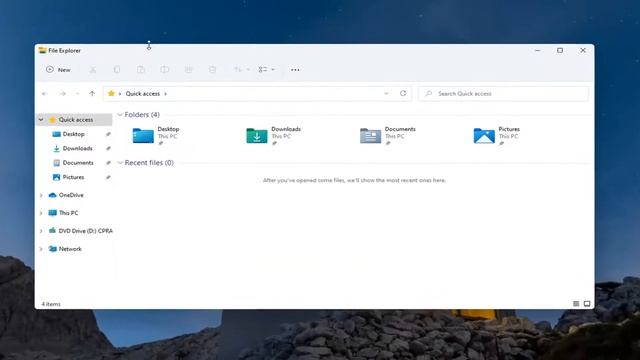Open the Sort options dropdown

[x=241, y=70]
